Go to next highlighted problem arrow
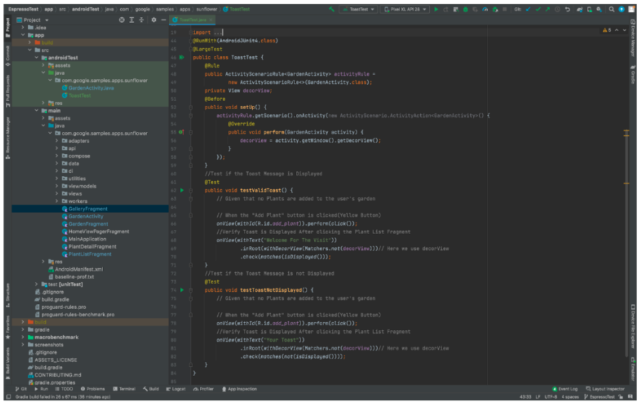Viewport: 640px width, 405px height. [624, 30]
